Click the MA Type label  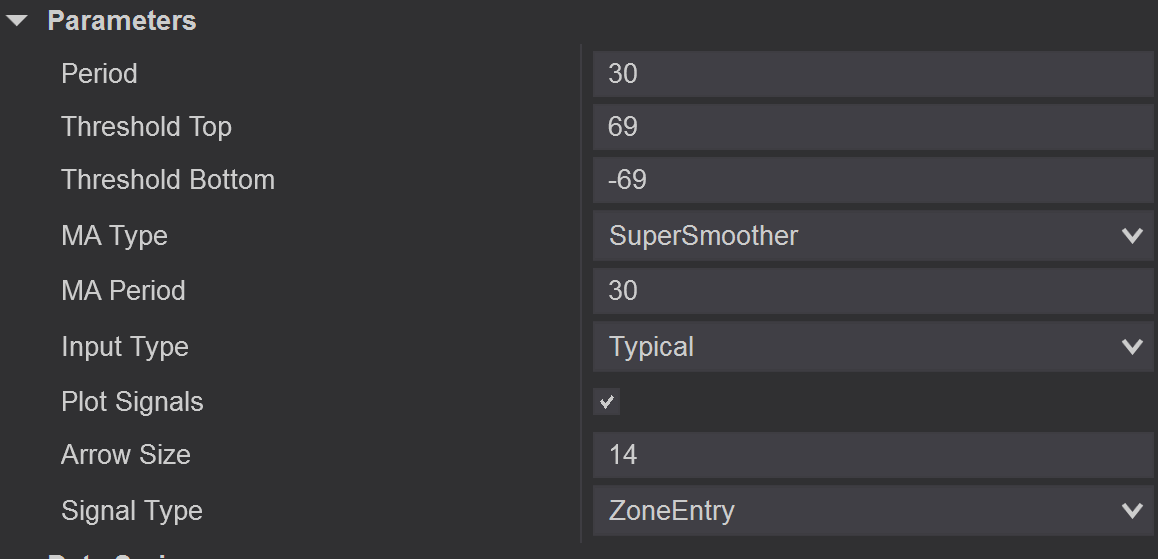114,236
